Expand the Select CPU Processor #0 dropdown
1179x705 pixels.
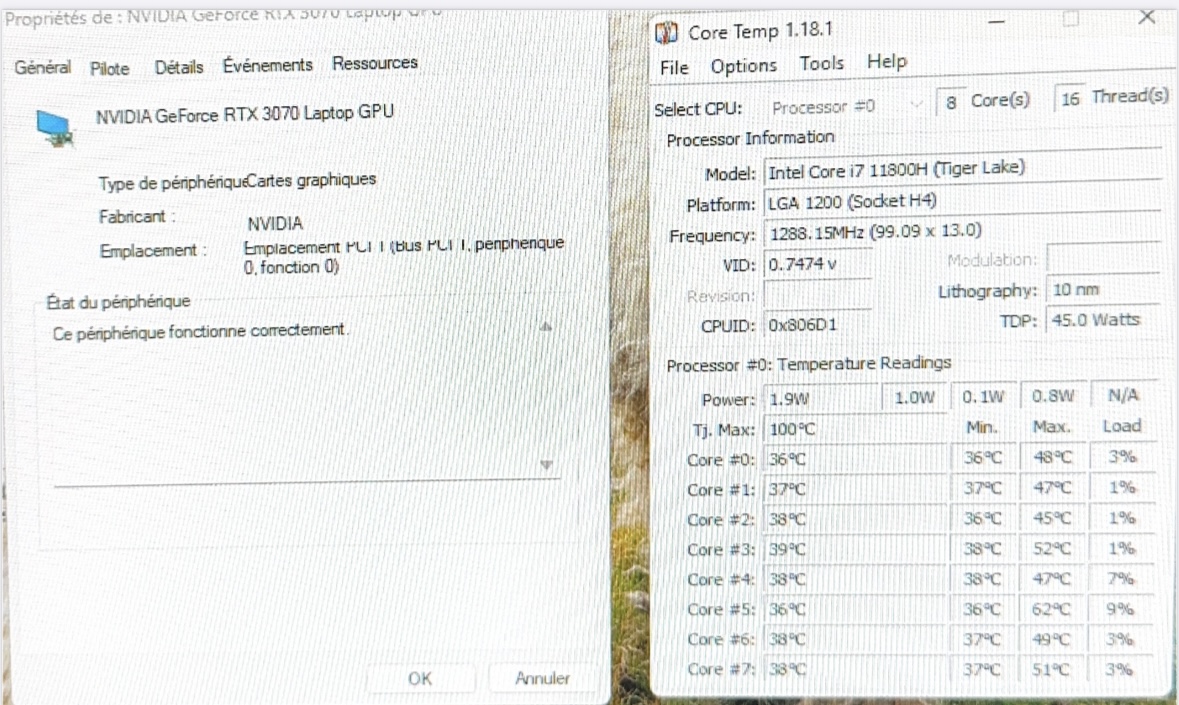[846, 106]
